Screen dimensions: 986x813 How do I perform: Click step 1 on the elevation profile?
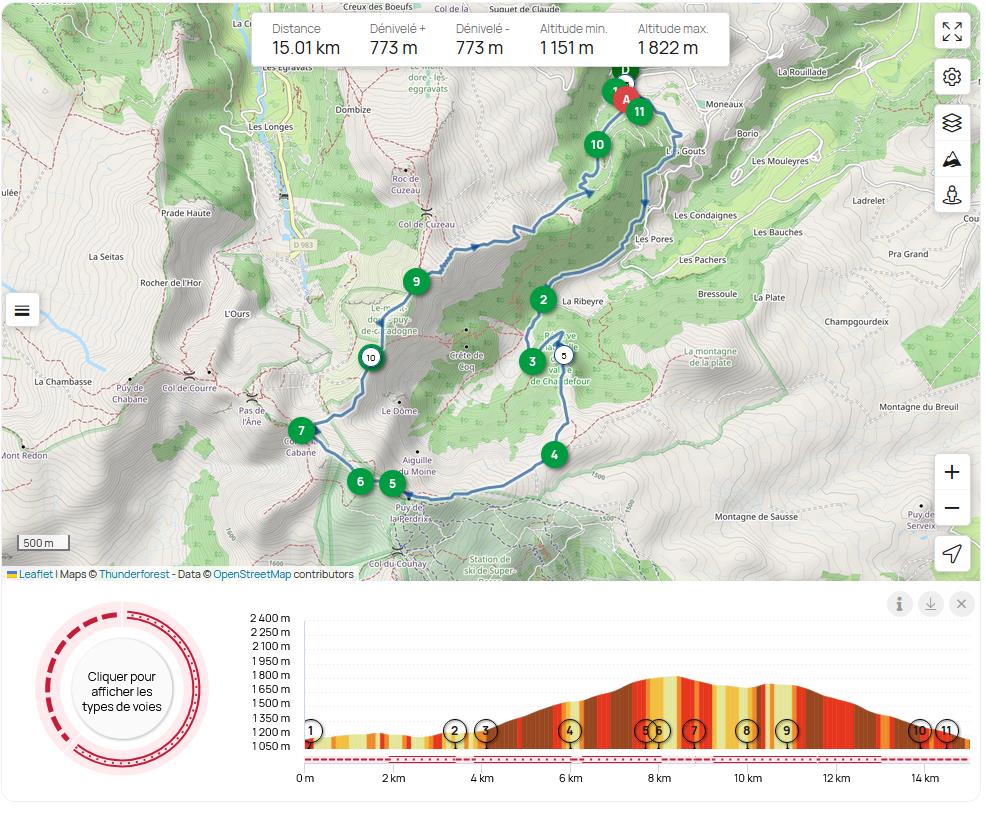[x=310, y=731]
